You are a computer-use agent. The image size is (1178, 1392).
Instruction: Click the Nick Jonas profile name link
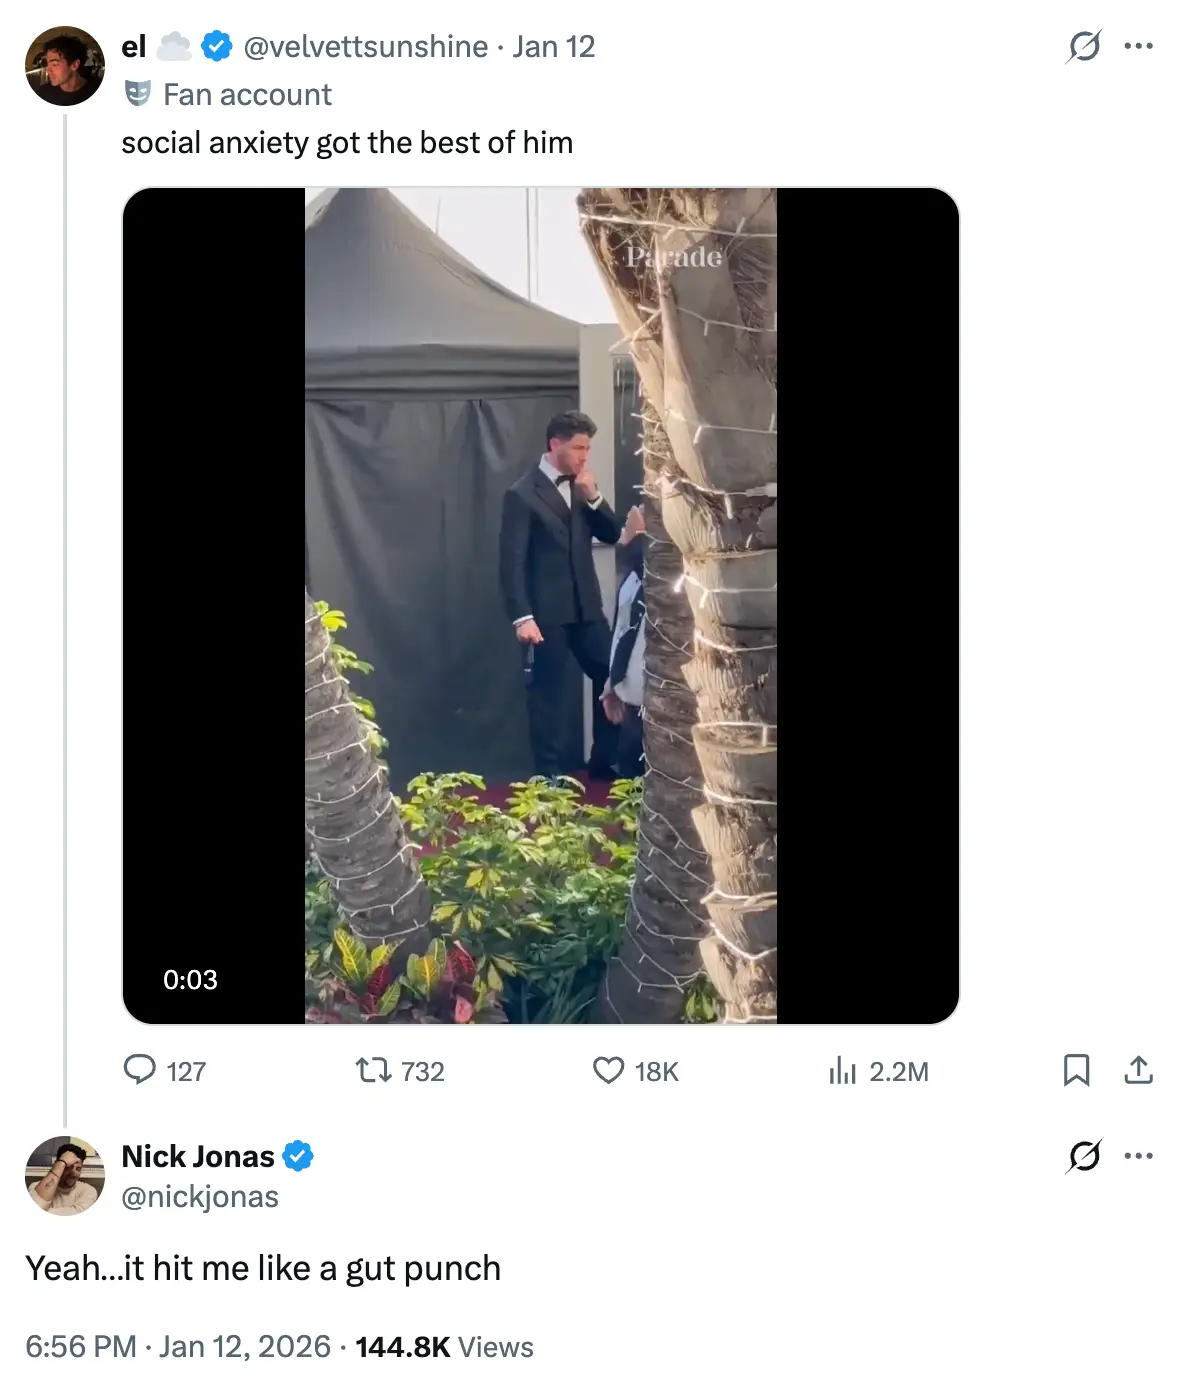click(199, 1156)
